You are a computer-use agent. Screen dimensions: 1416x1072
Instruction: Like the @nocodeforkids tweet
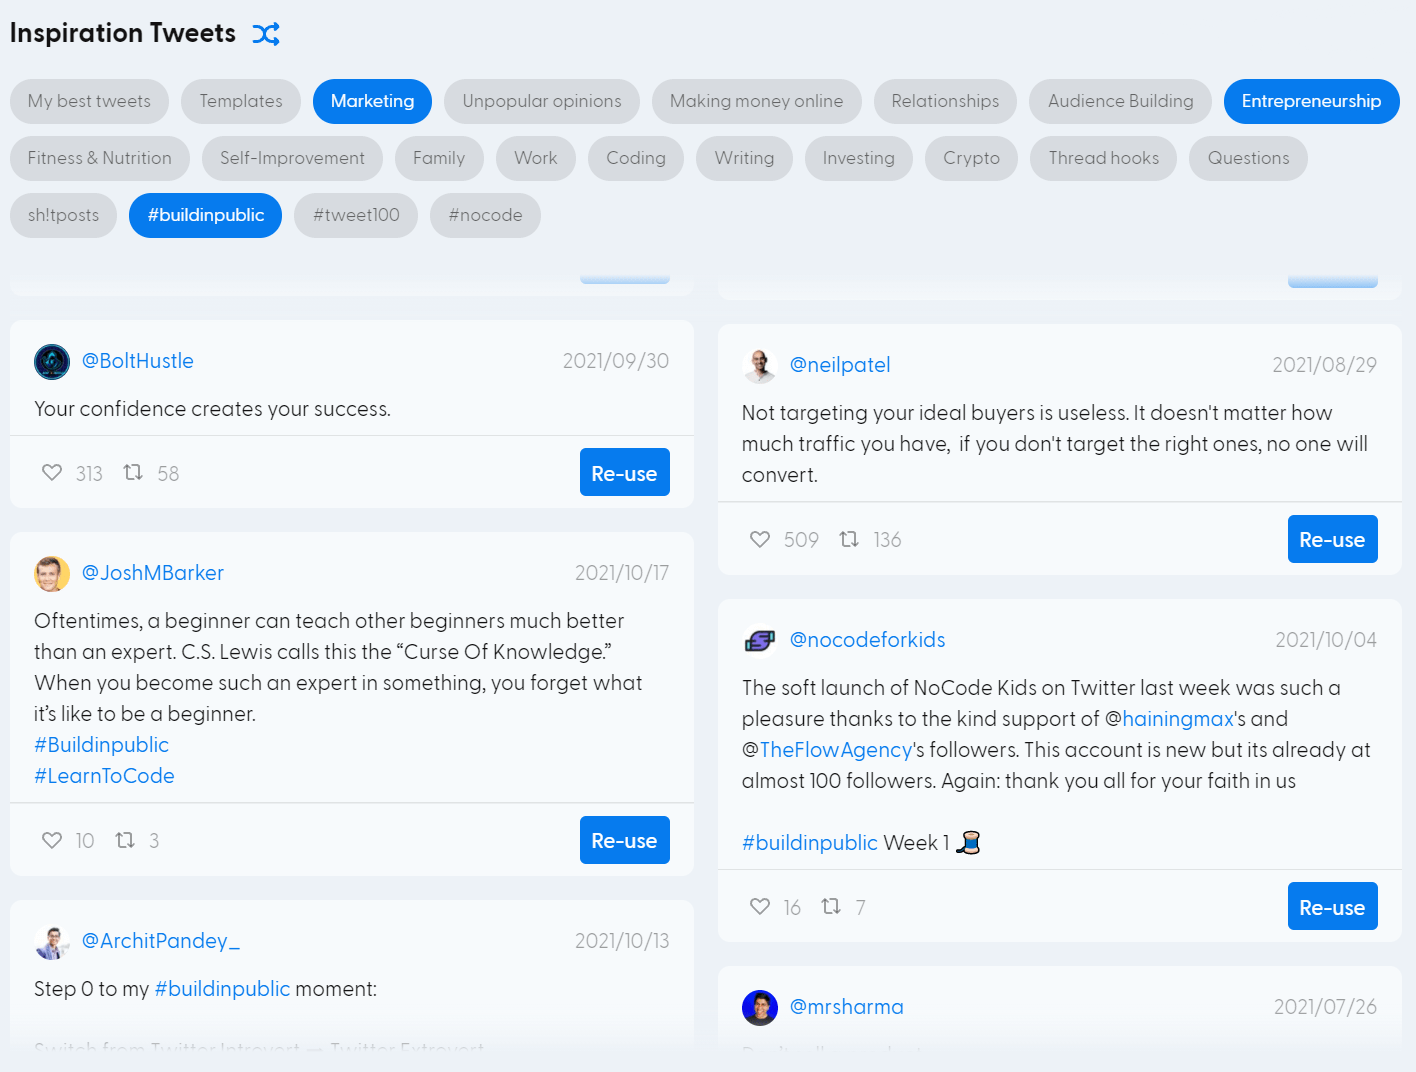coord(760,906)
